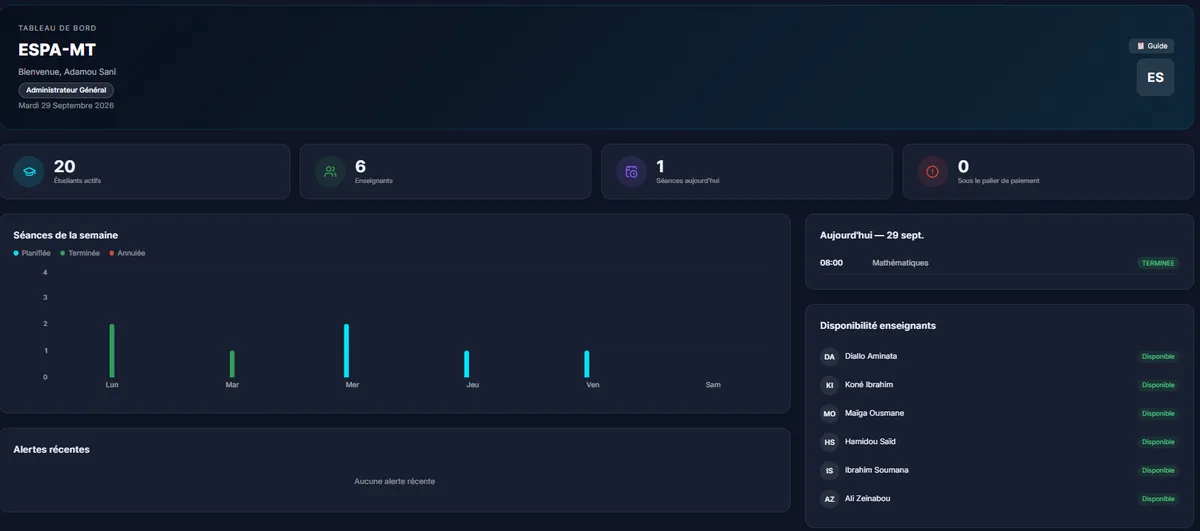Open the Étudiants actifs card

[145, 172]
